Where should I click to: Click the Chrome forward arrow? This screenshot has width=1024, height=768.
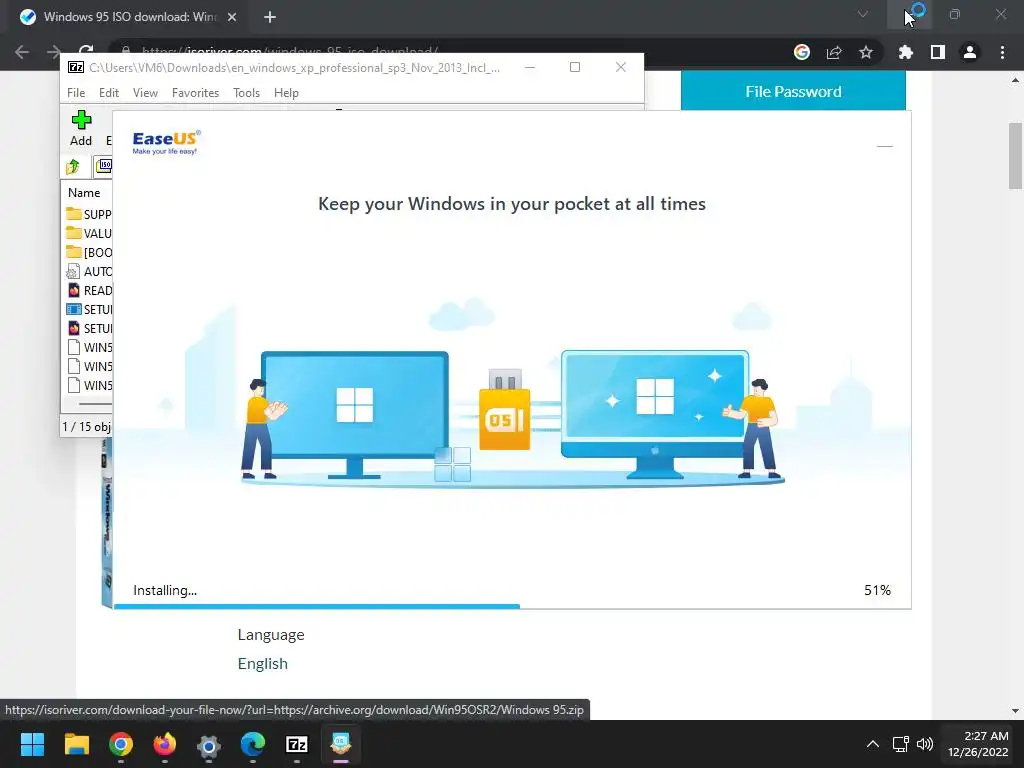[54, 52]
